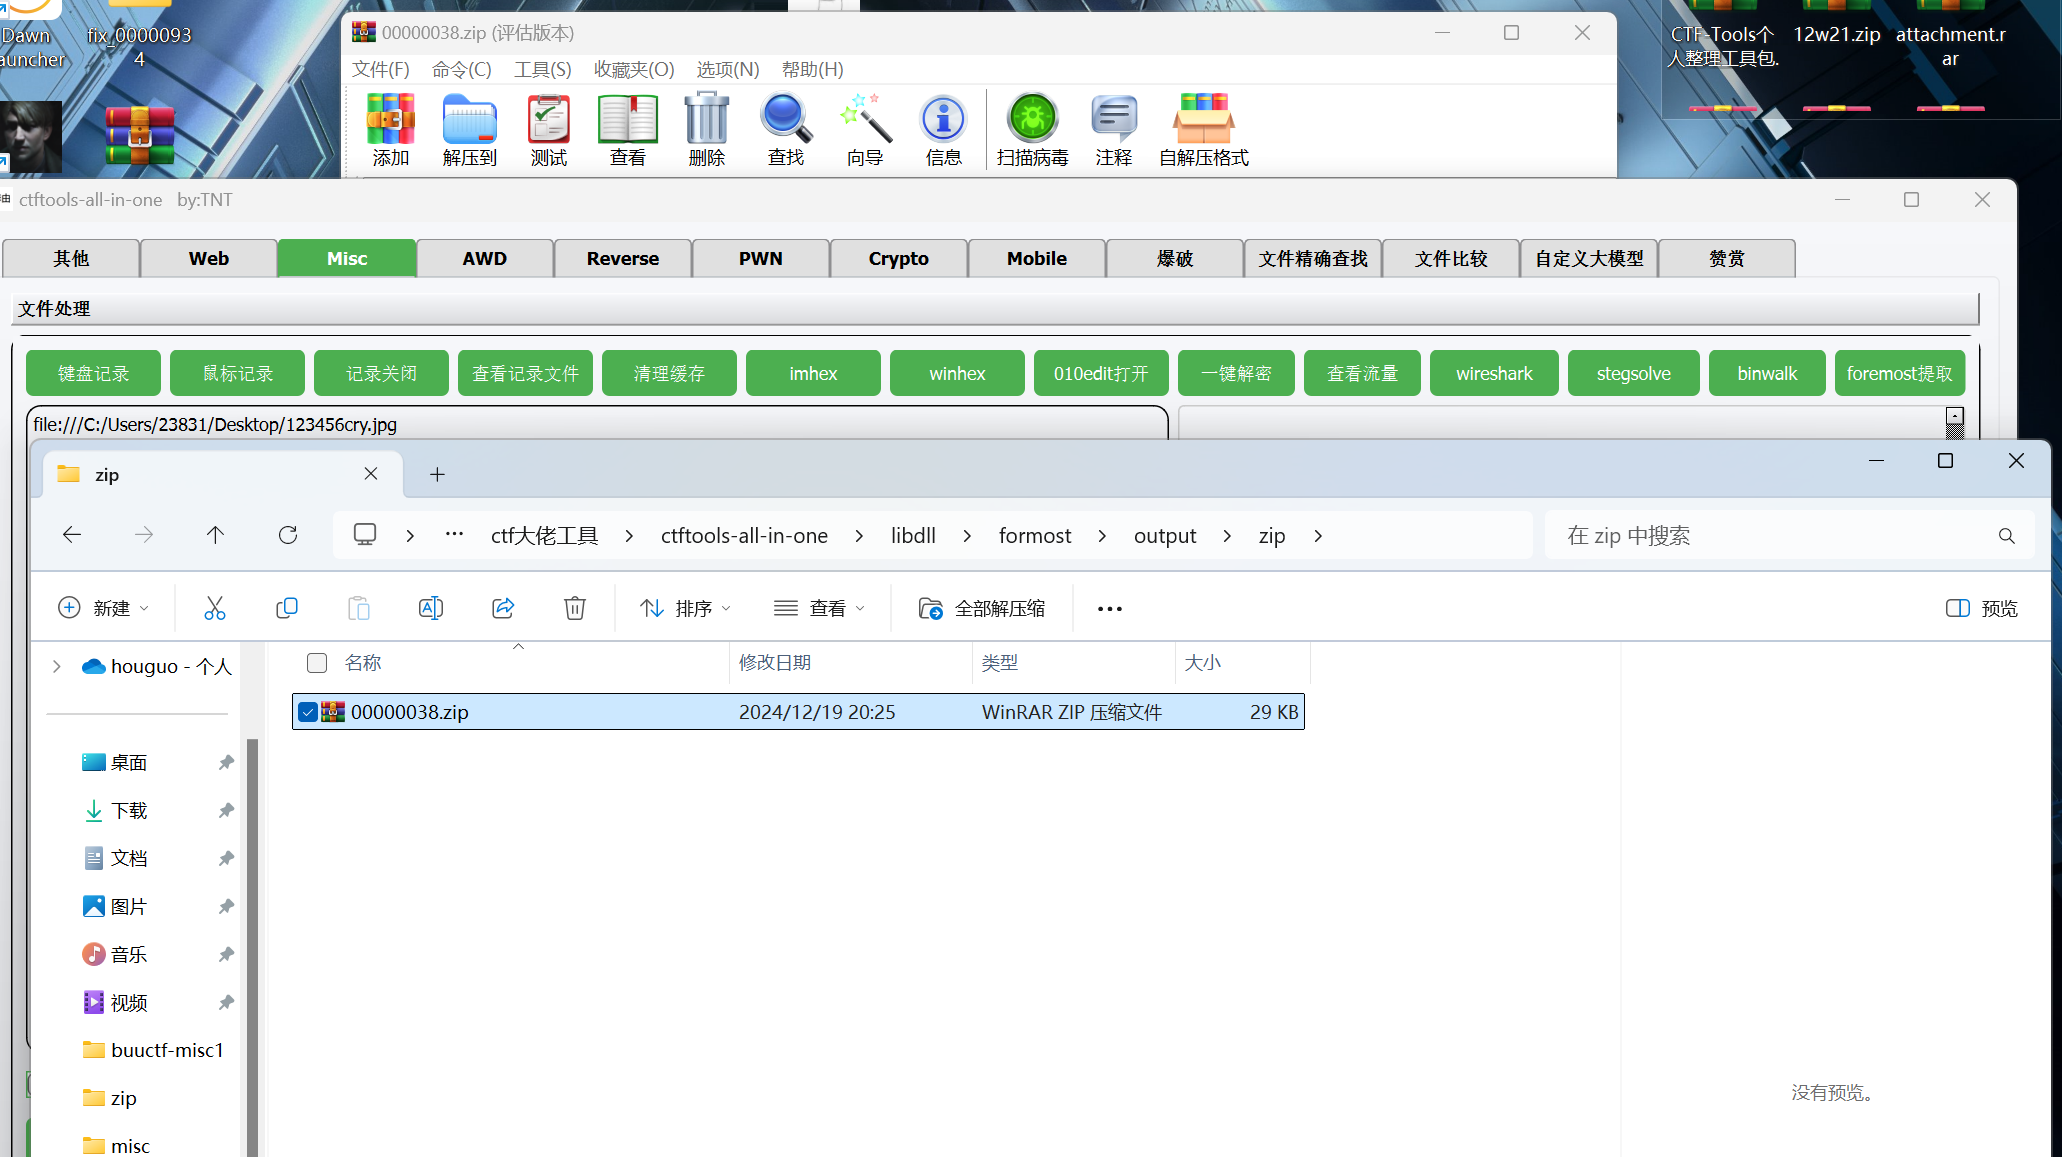Image resolution: width=2062 pixels, height=1157 pixels.
Task: Open Desktop (桌面) in Explorer sidebar
Action: (x=129, y=763)
